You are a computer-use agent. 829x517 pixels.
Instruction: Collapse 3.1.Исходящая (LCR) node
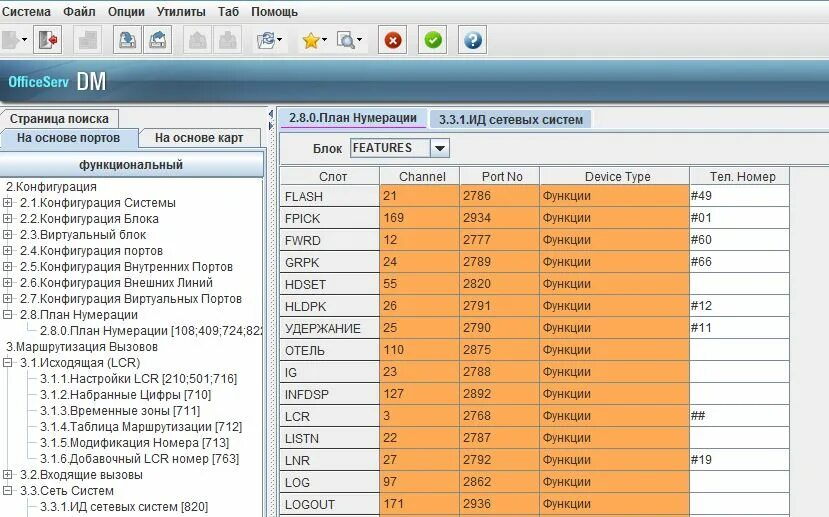7,363
